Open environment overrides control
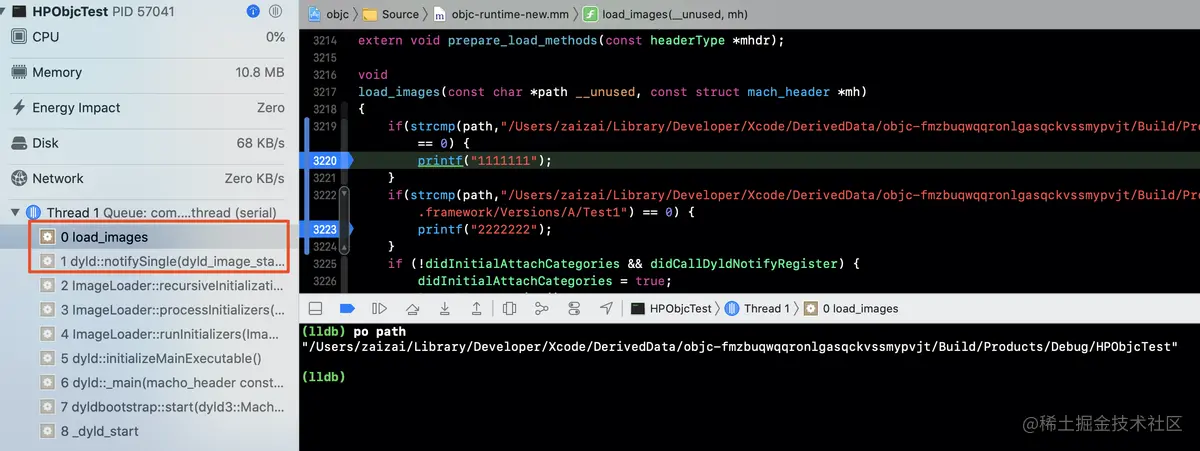Viewport: 1200px width, 451px height. click(573, 308)
